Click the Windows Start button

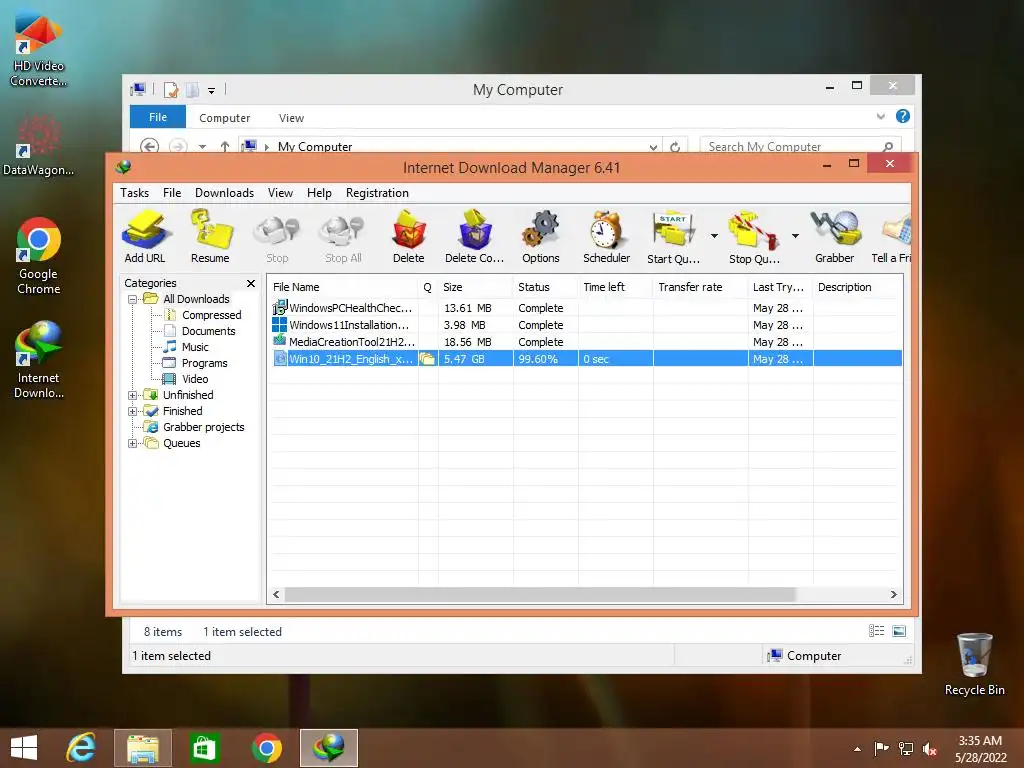click(24, 748)
